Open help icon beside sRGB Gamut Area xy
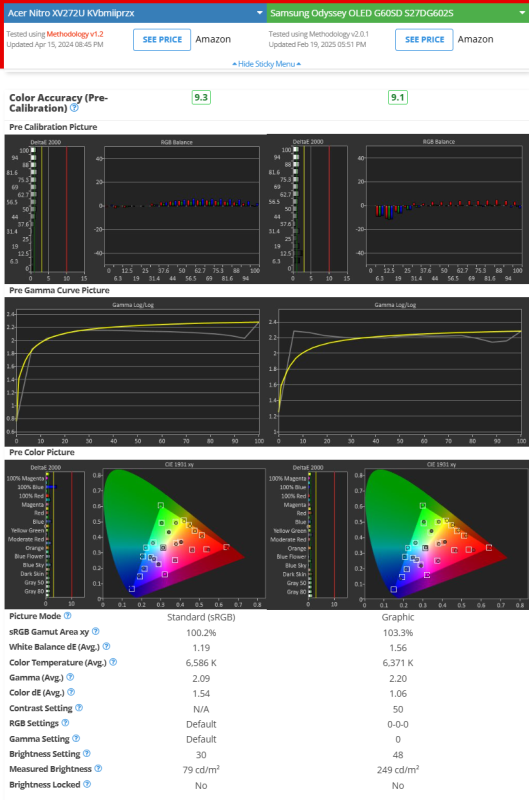The image size is (529, 800). tap(95, 631)
